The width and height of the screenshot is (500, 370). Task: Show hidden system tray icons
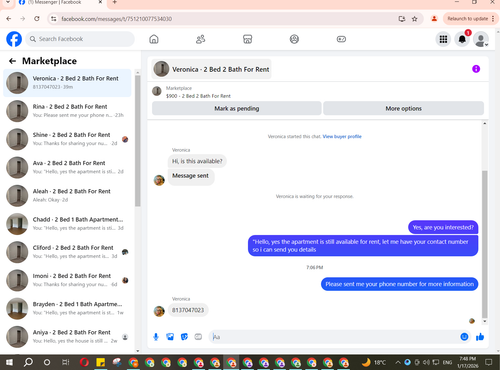tap(398, 362)
